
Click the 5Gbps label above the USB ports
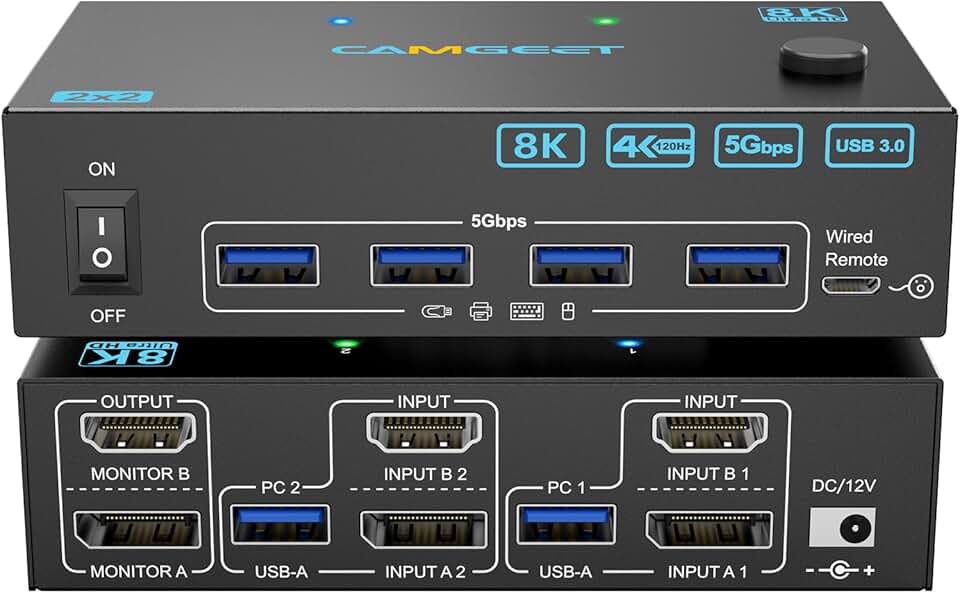[498, 221]
